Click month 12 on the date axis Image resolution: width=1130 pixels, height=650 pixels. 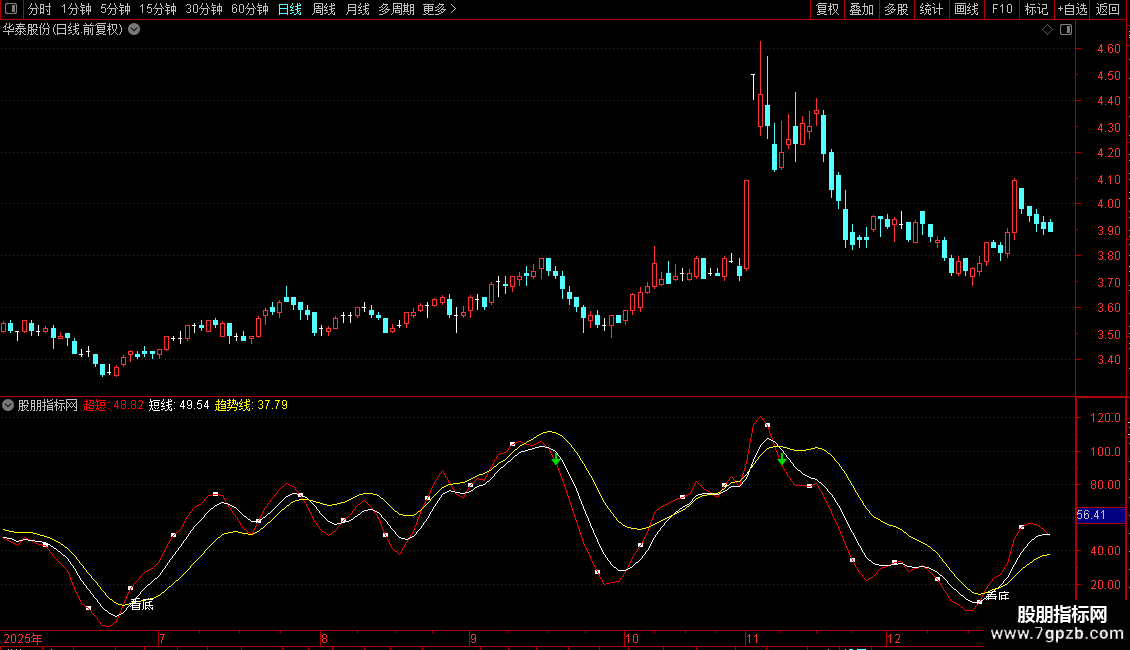click(x=894, y=638)
